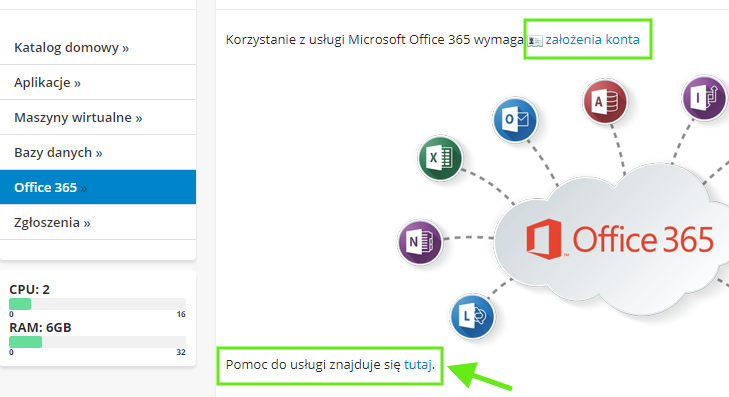Screen dimensions: 729x397
Task: Click the Pomoc do usługi znajduje się text
Action: [x=313, y=364]
